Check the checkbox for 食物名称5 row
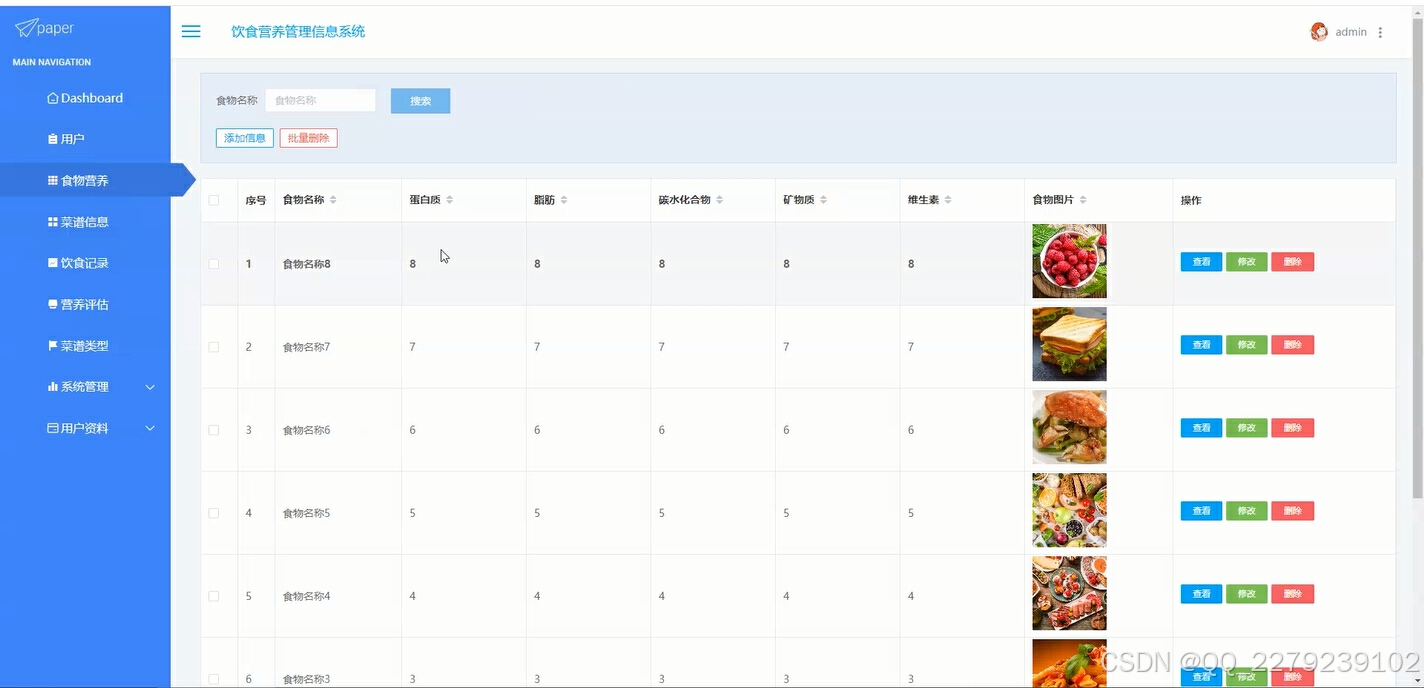This screenshot has height=688, width=1424. coord(213,512)
